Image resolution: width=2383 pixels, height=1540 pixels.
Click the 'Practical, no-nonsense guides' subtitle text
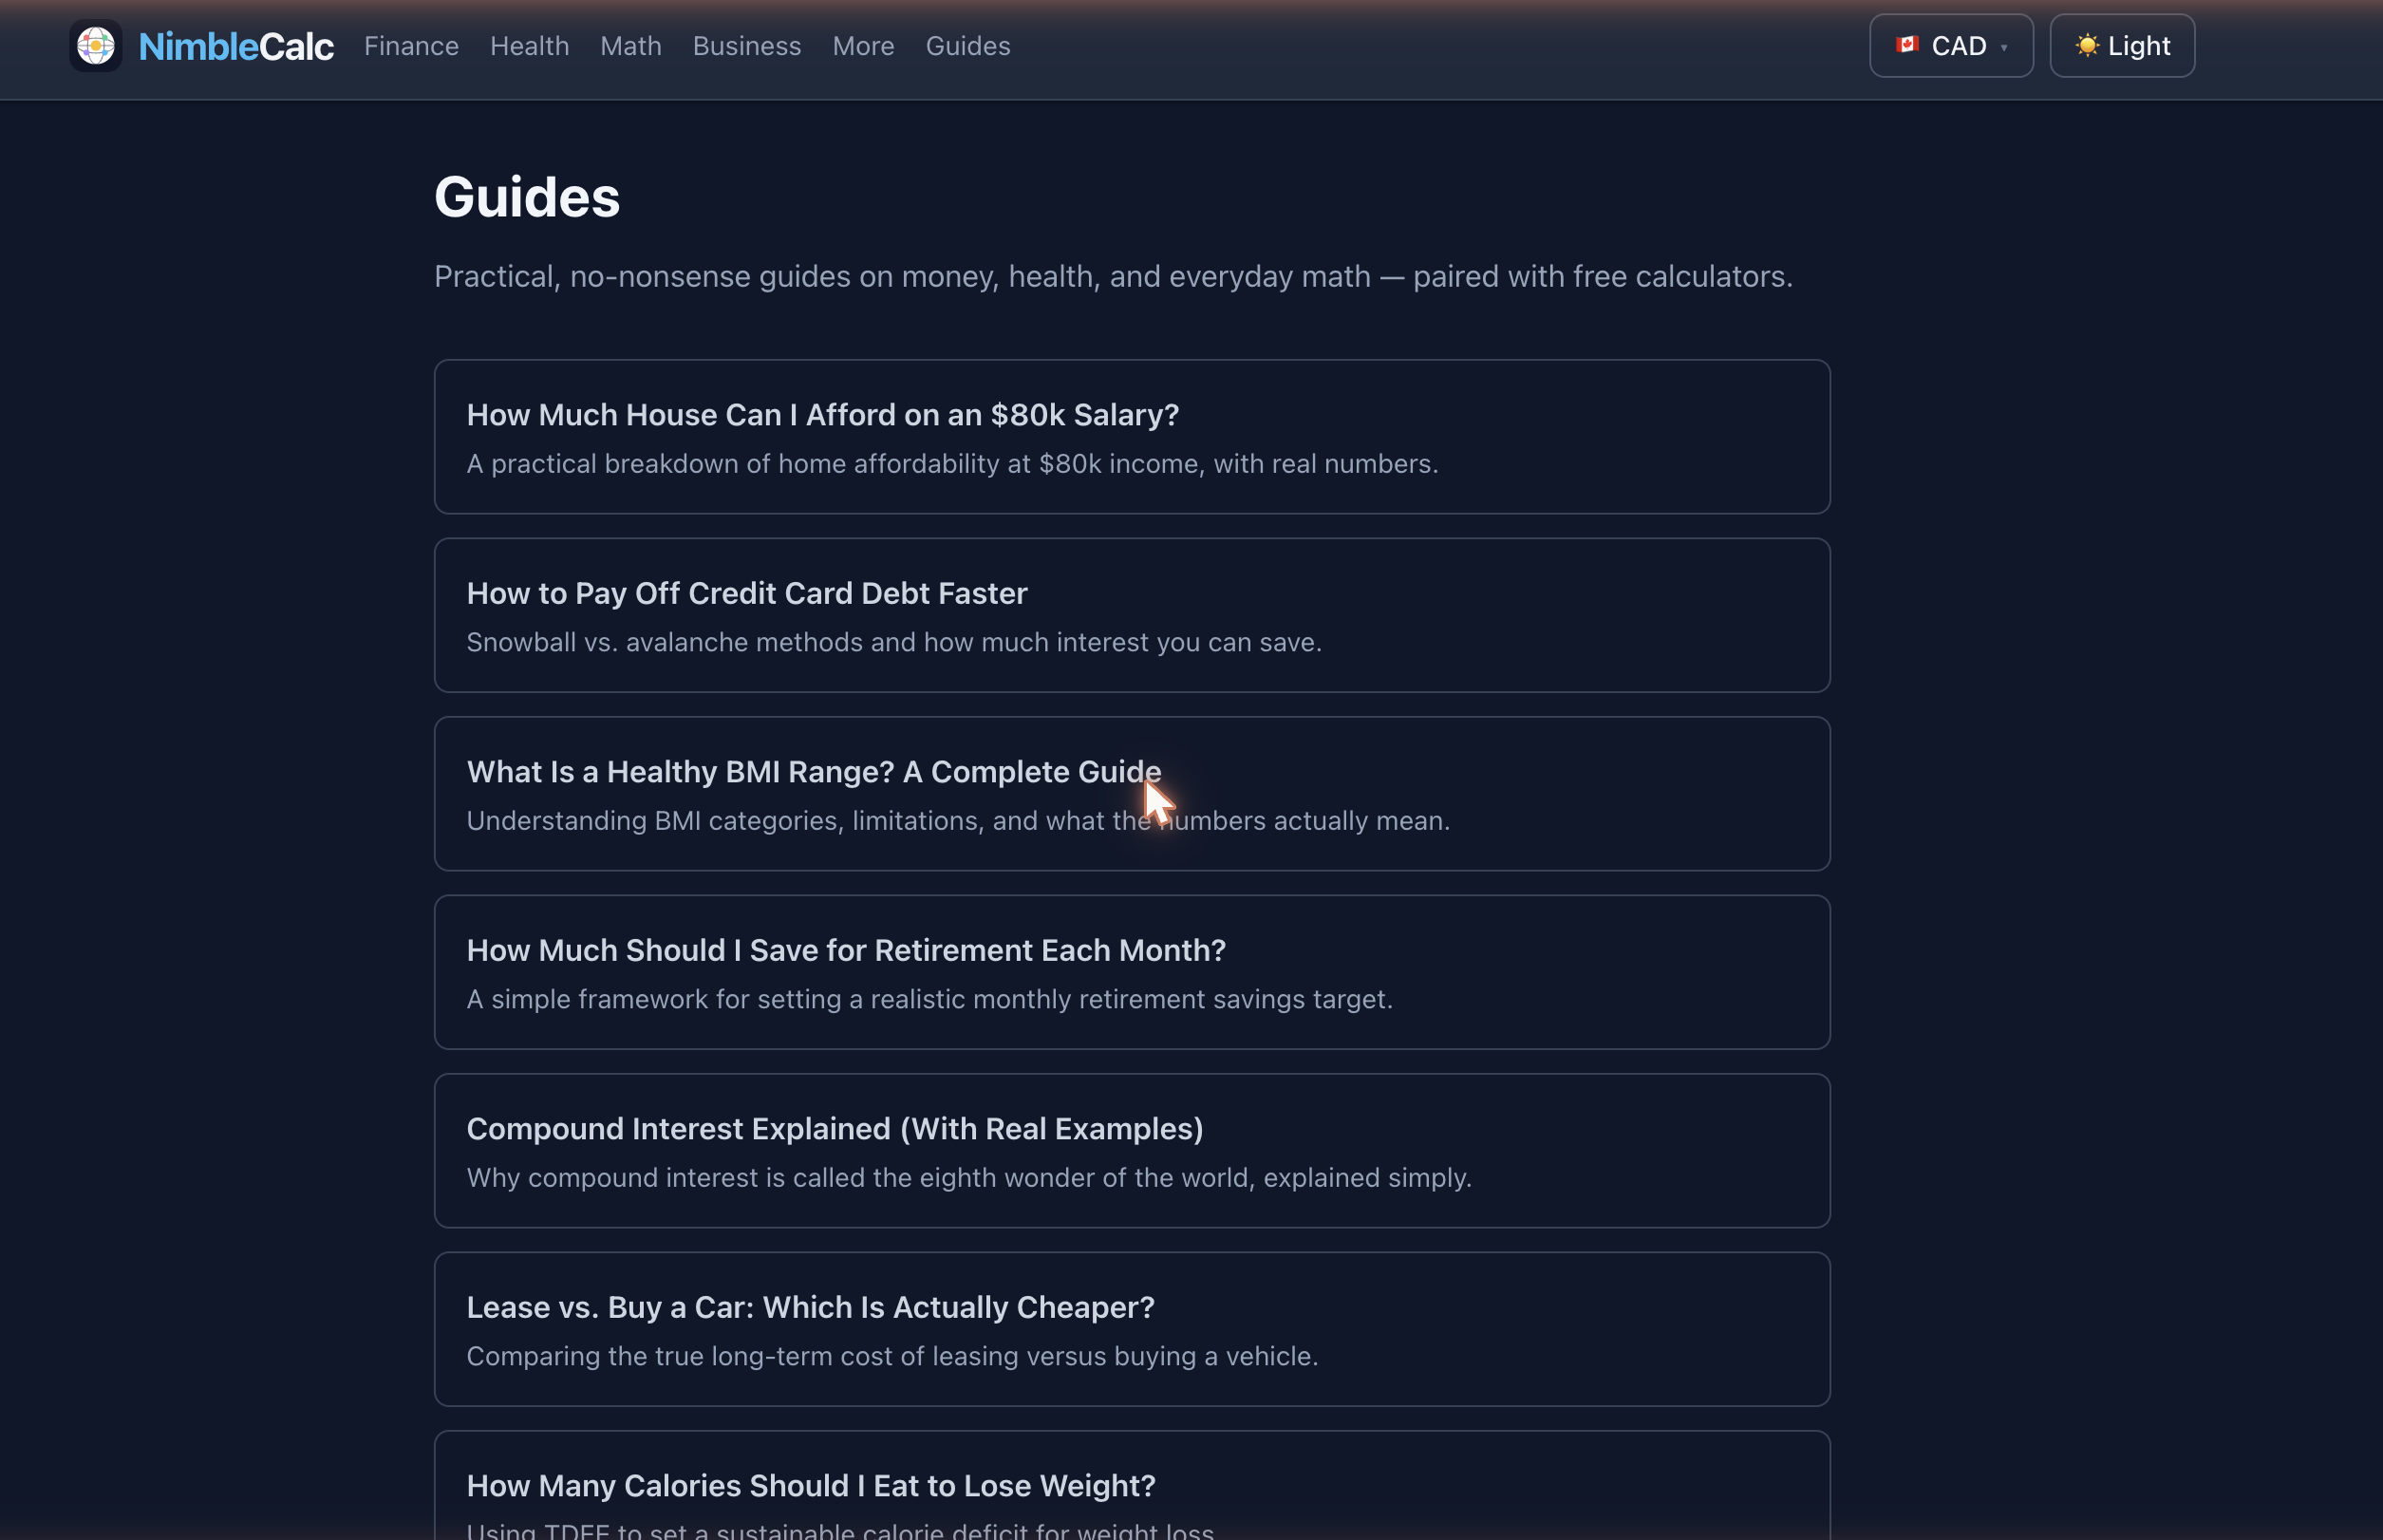[x=1113, y=277]
